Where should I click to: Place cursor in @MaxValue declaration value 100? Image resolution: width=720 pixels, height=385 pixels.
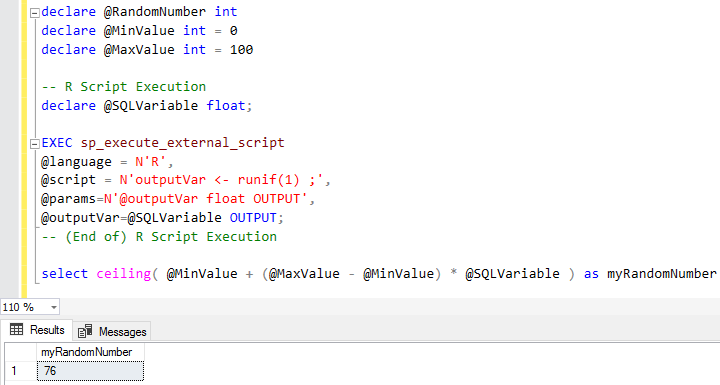point(242,50)
